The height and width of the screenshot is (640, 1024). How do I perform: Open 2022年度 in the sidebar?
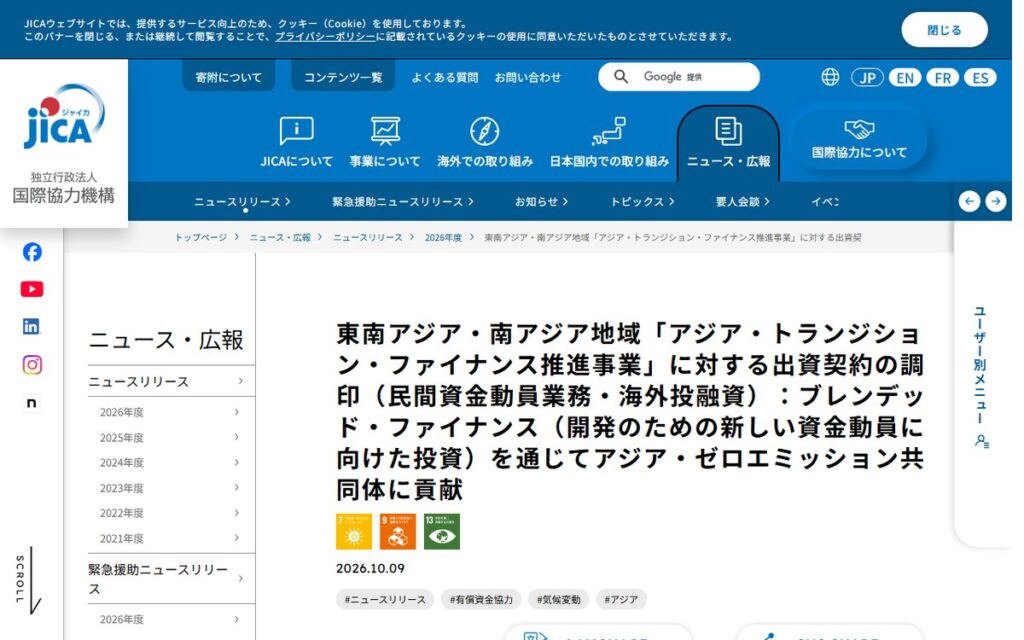[171, 513]
